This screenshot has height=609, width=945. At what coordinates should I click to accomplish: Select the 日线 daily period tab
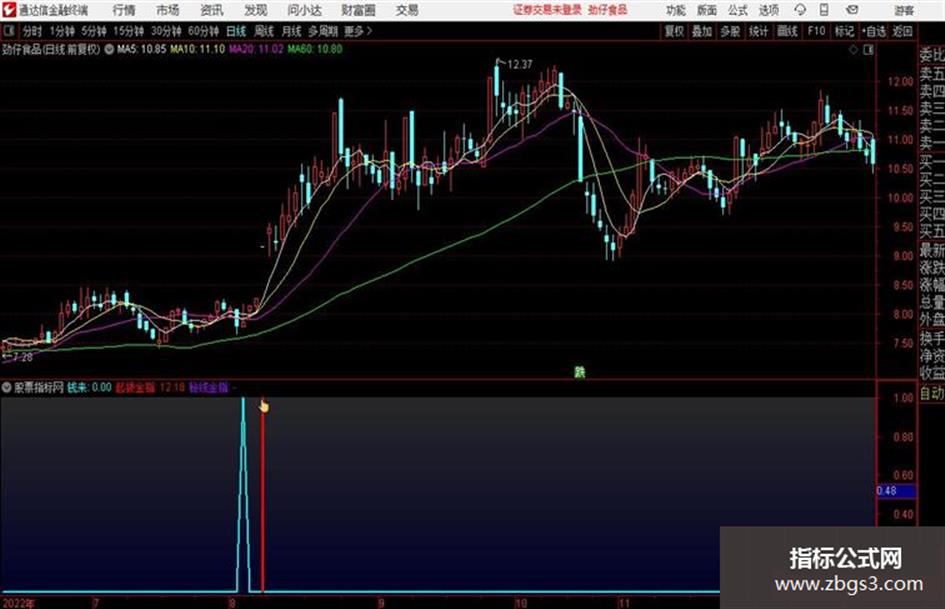236,31
